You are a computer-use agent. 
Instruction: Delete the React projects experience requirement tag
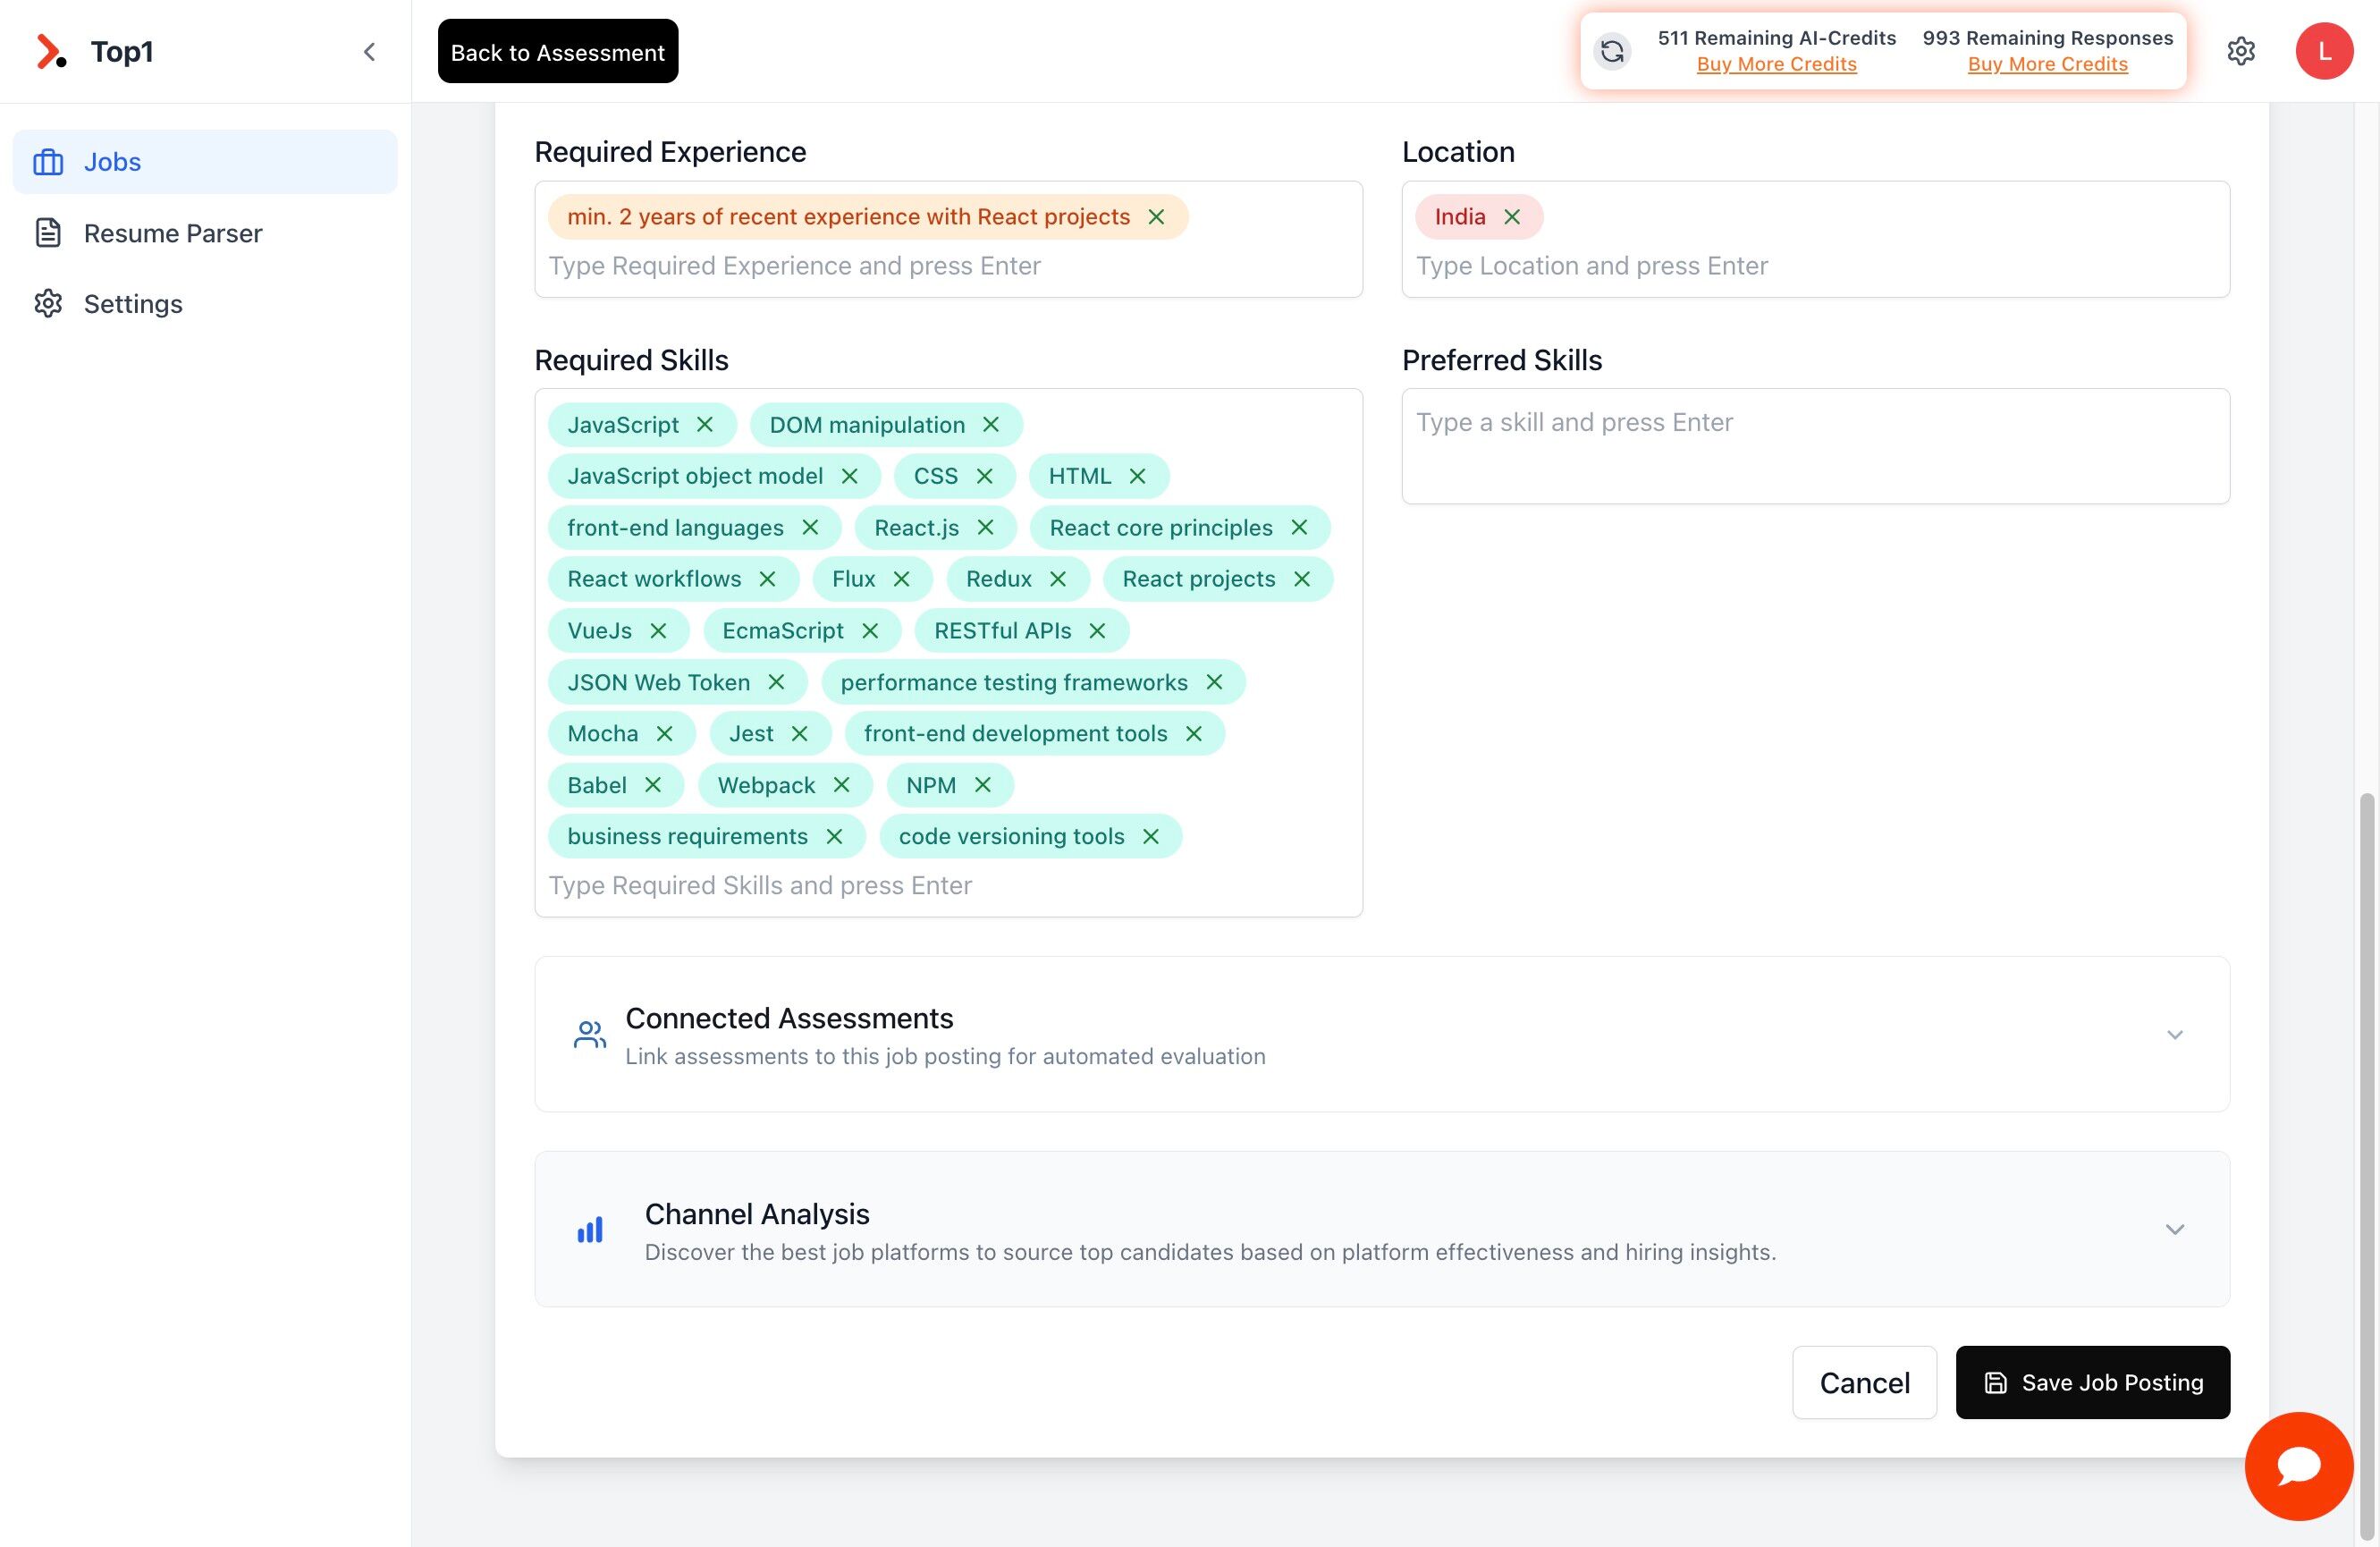(x=1158, y=216)
